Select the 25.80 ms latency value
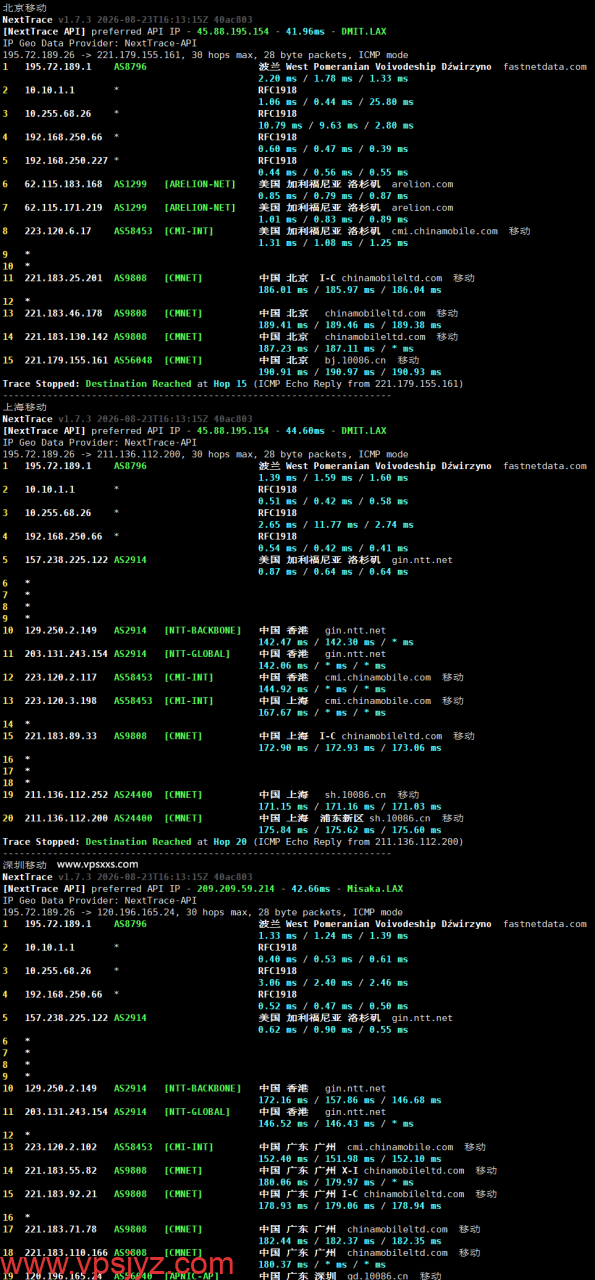This screenshot has width=595, height=1280. (x=391, y=102)
